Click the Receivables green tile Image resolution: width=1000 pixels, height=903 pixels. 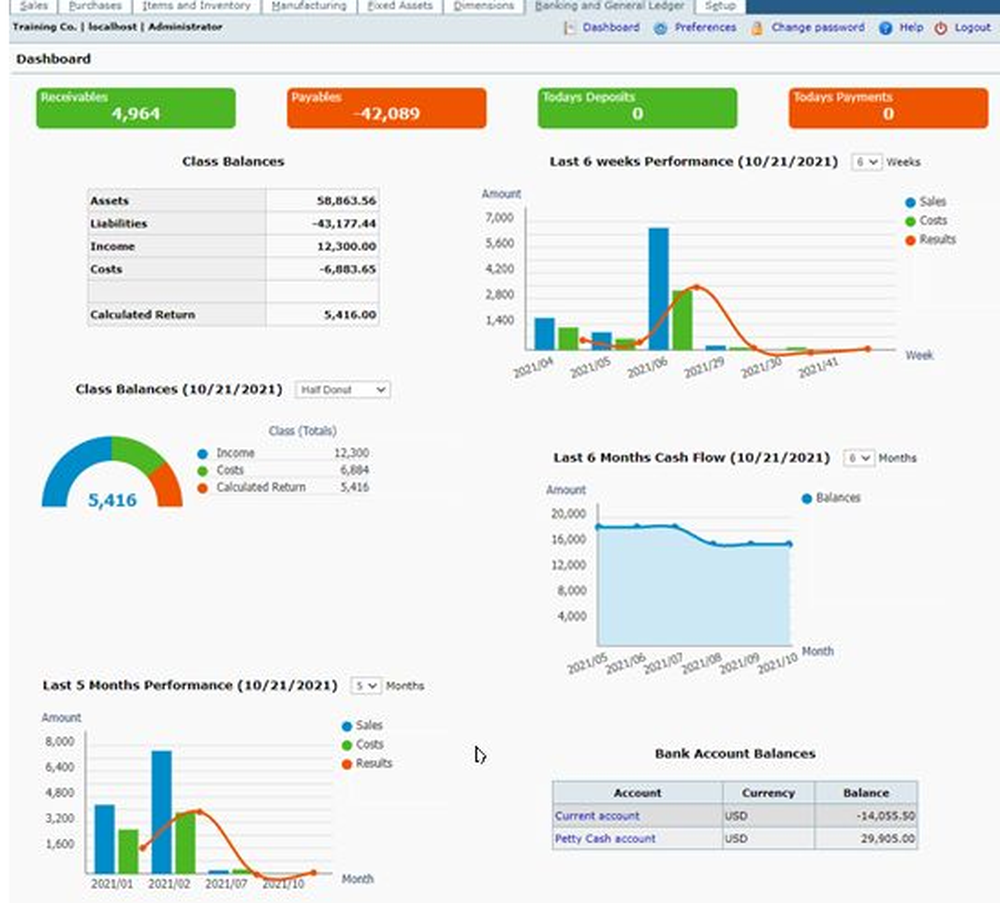[136, 108]
